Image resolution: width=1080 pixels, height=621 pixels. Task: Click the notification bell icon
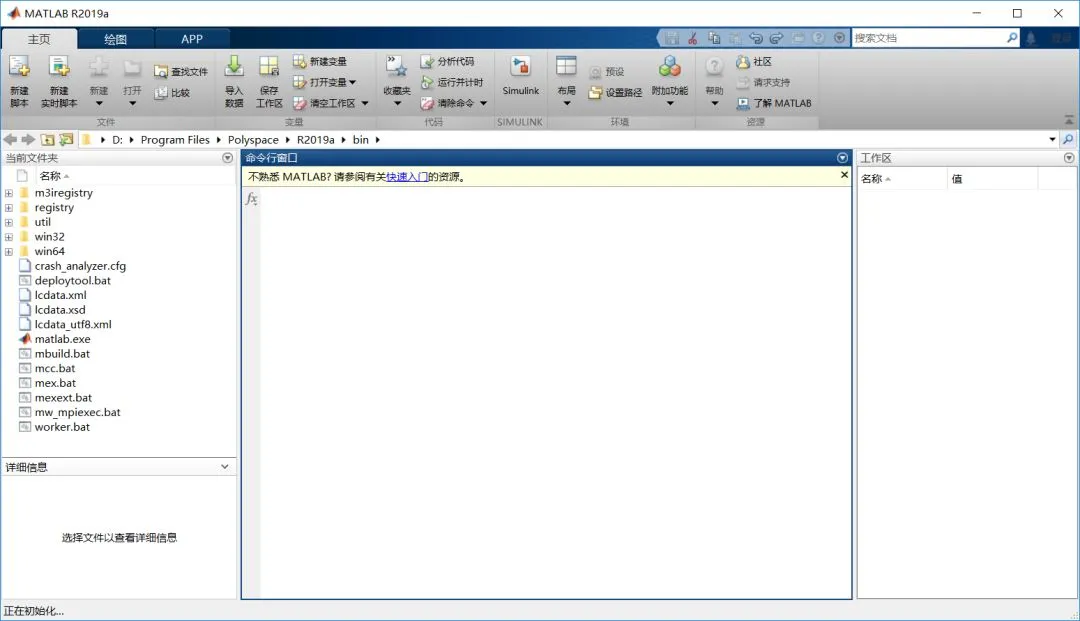click(1030, 39)
